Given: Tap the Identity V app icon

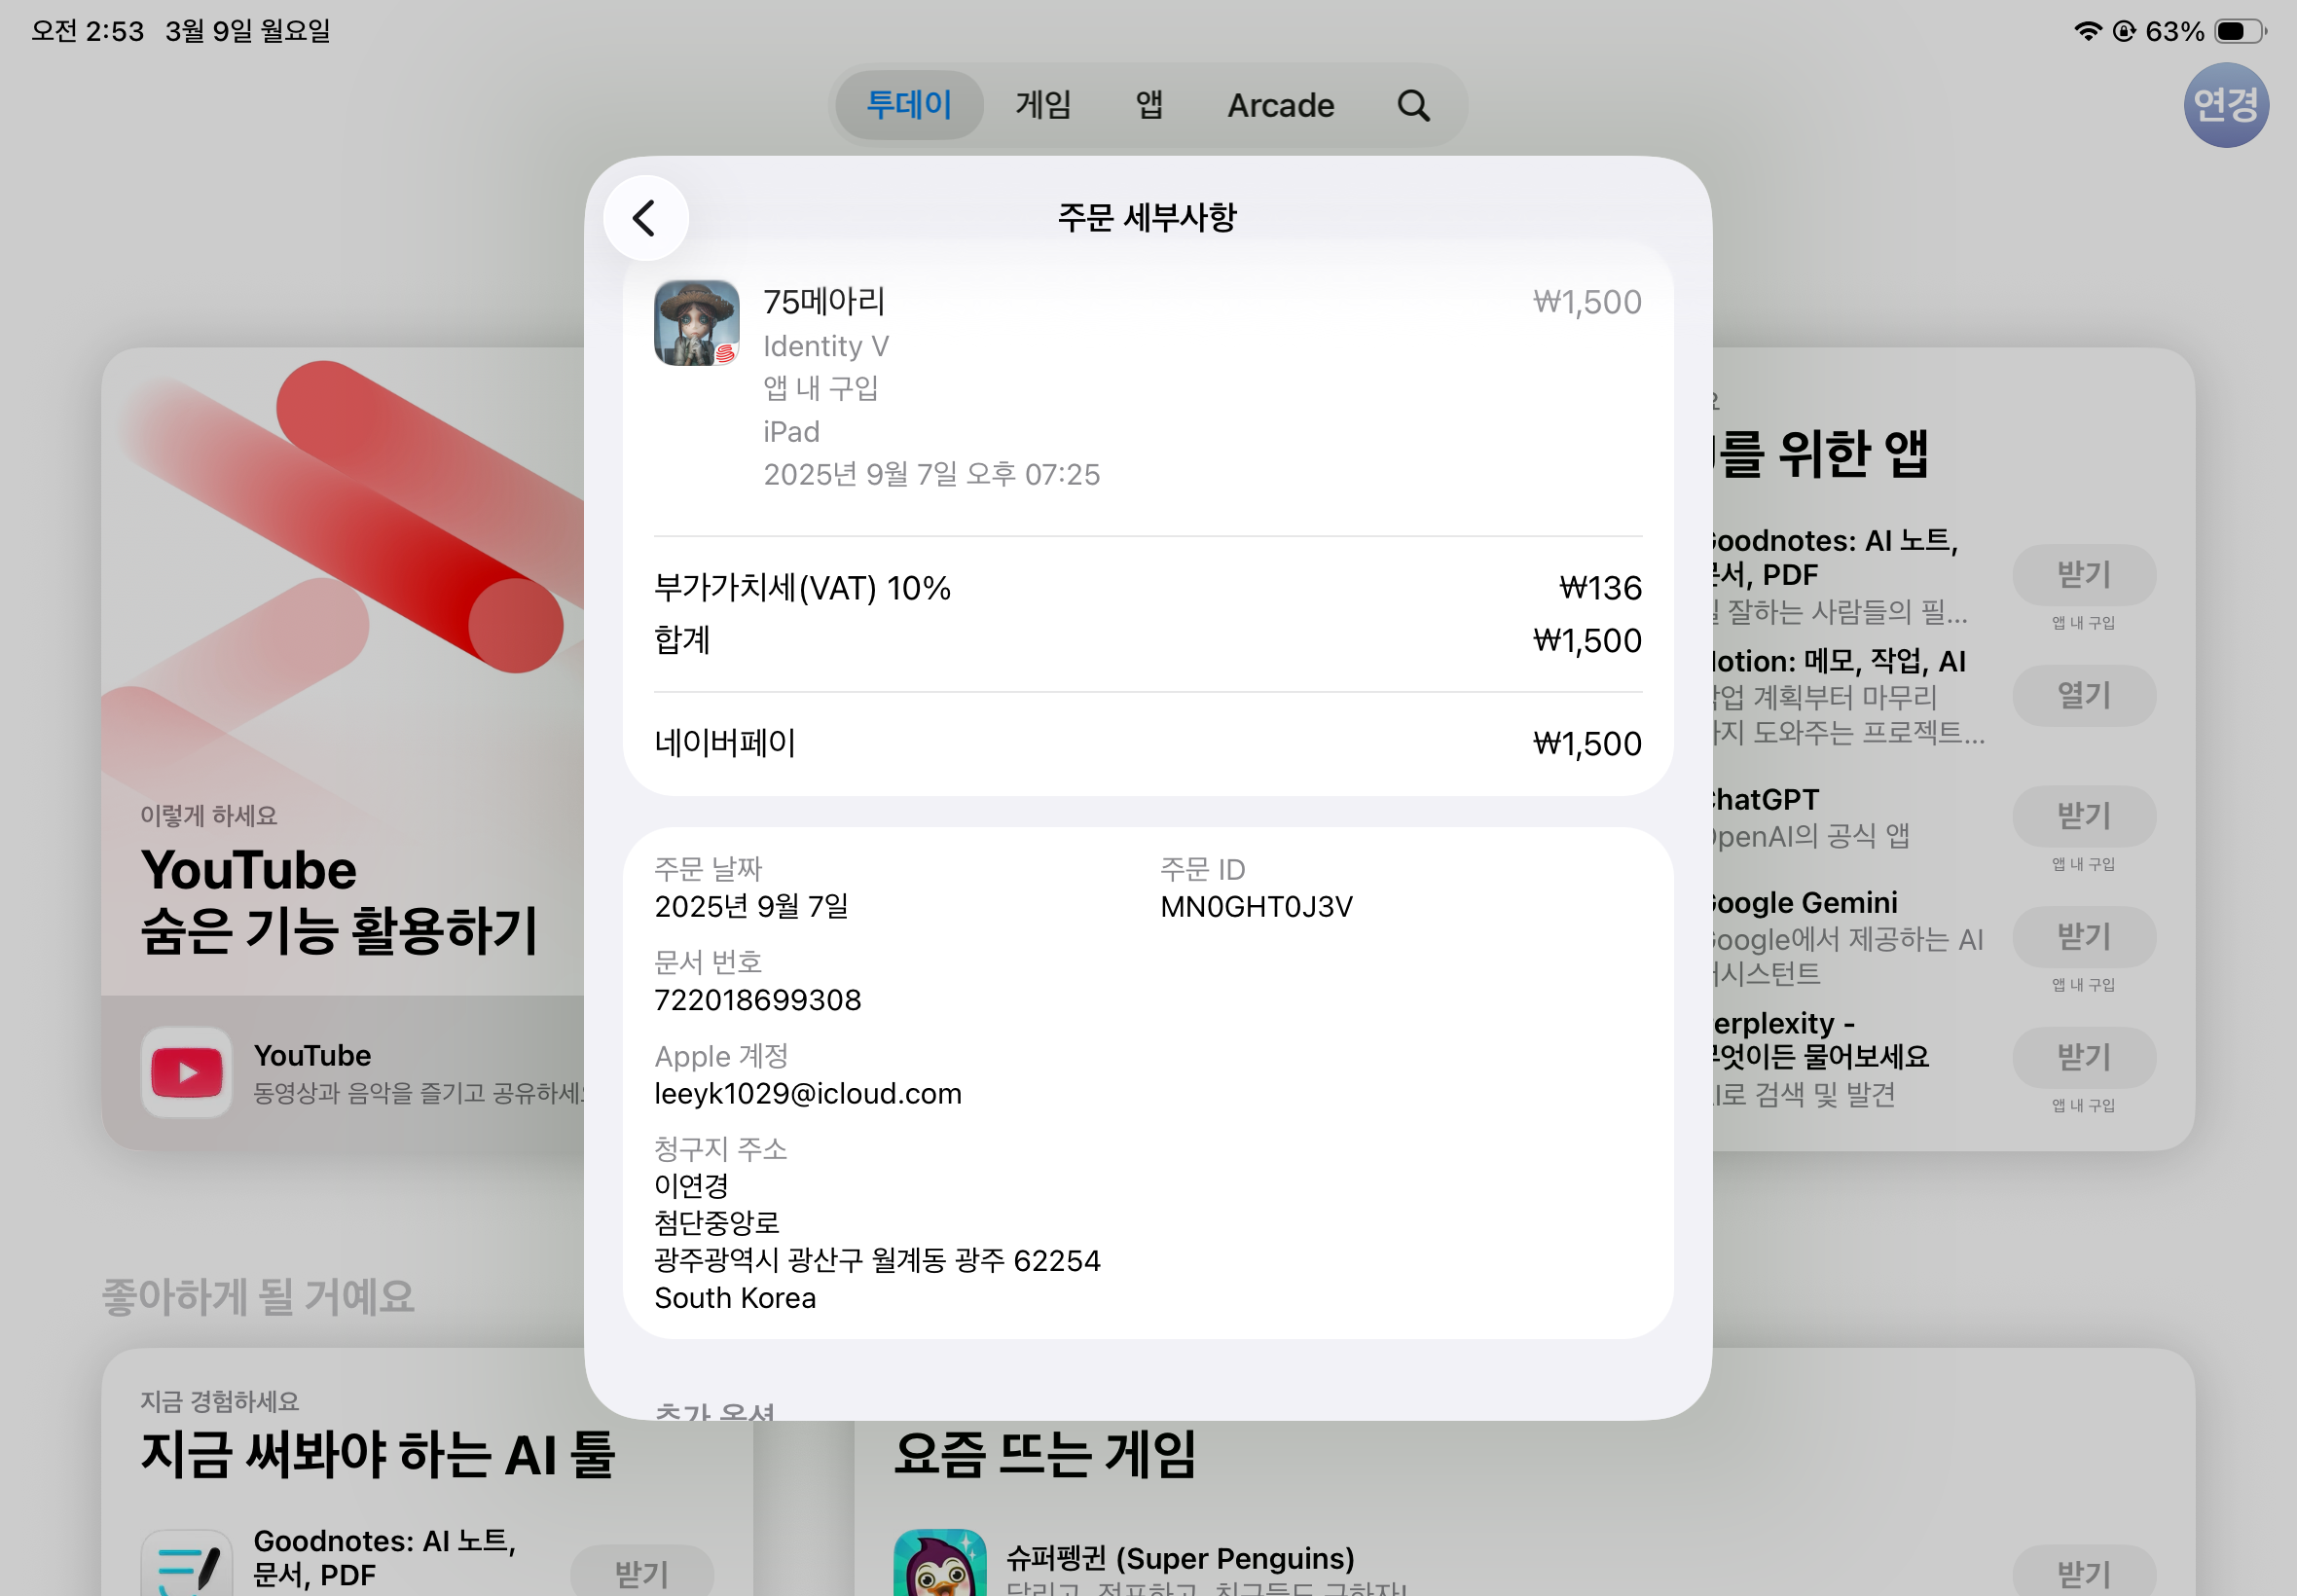Looking at the screenshot, I should [696, 323].
